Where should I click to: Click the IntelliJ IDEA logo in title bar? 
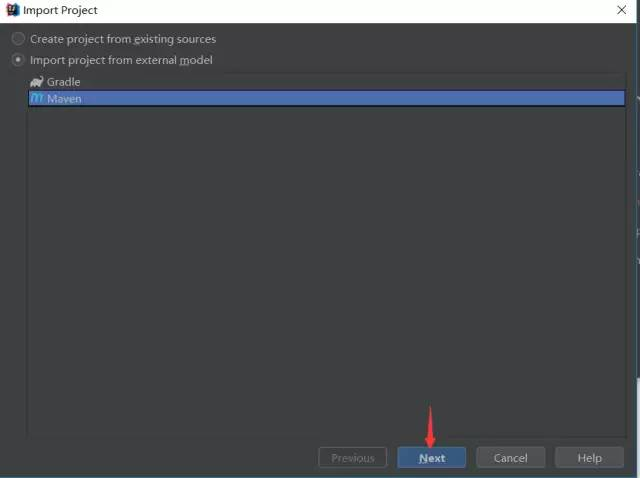13,10
